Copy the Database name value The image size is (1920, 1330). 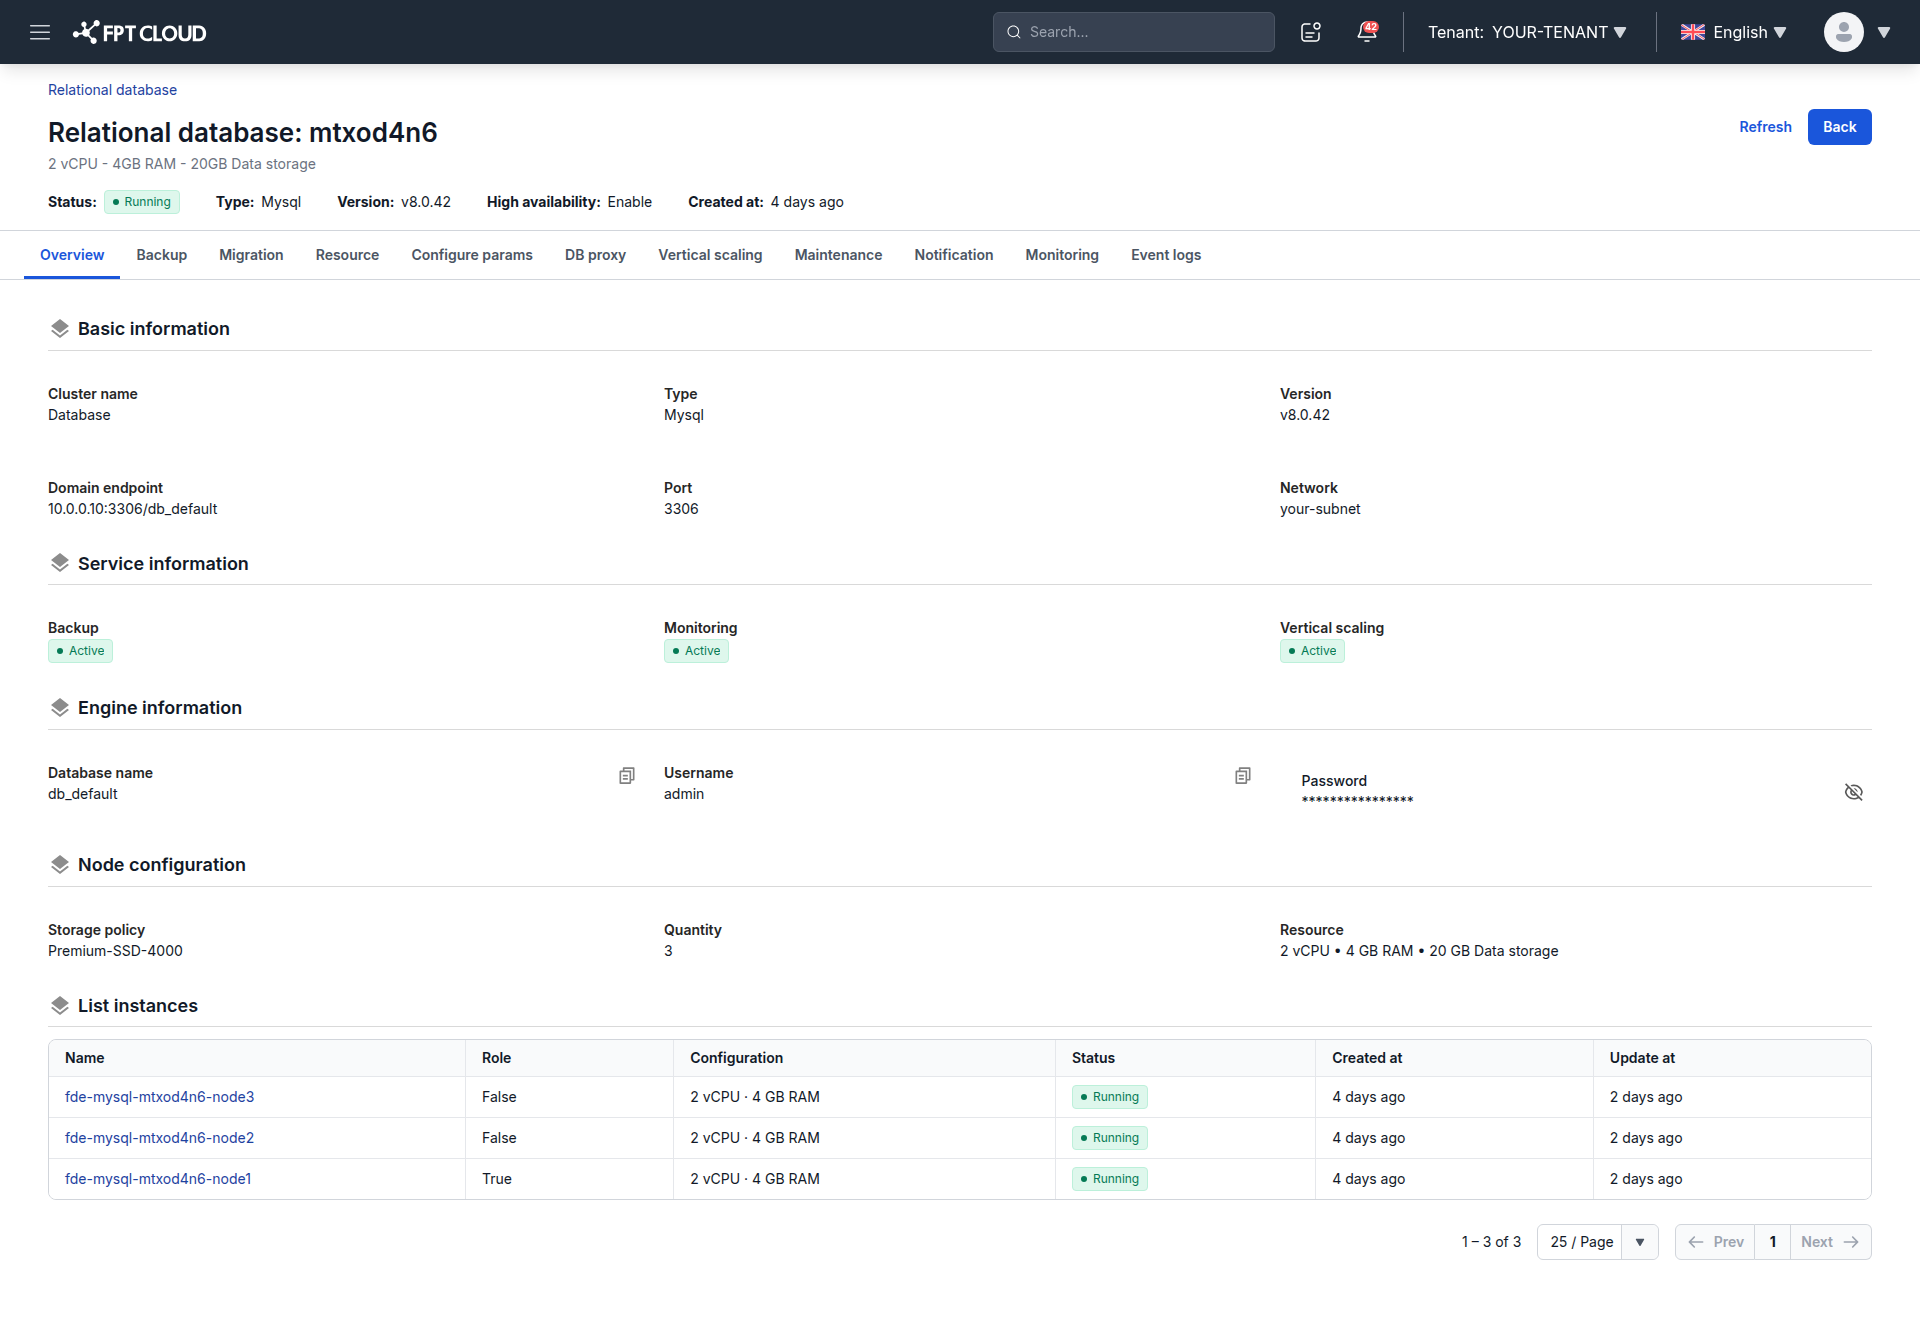pos(627,776)
